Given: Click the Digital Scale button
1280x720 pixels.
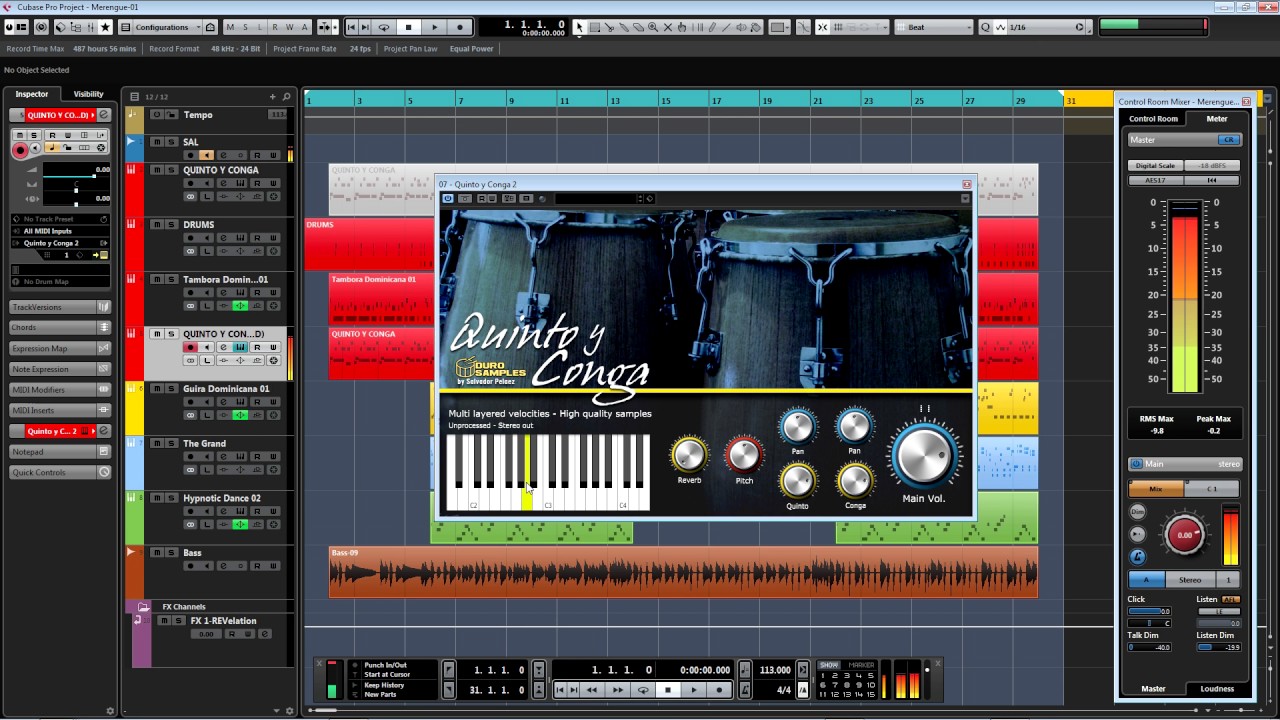Looking at the screenshot, I should (1155, 165).
